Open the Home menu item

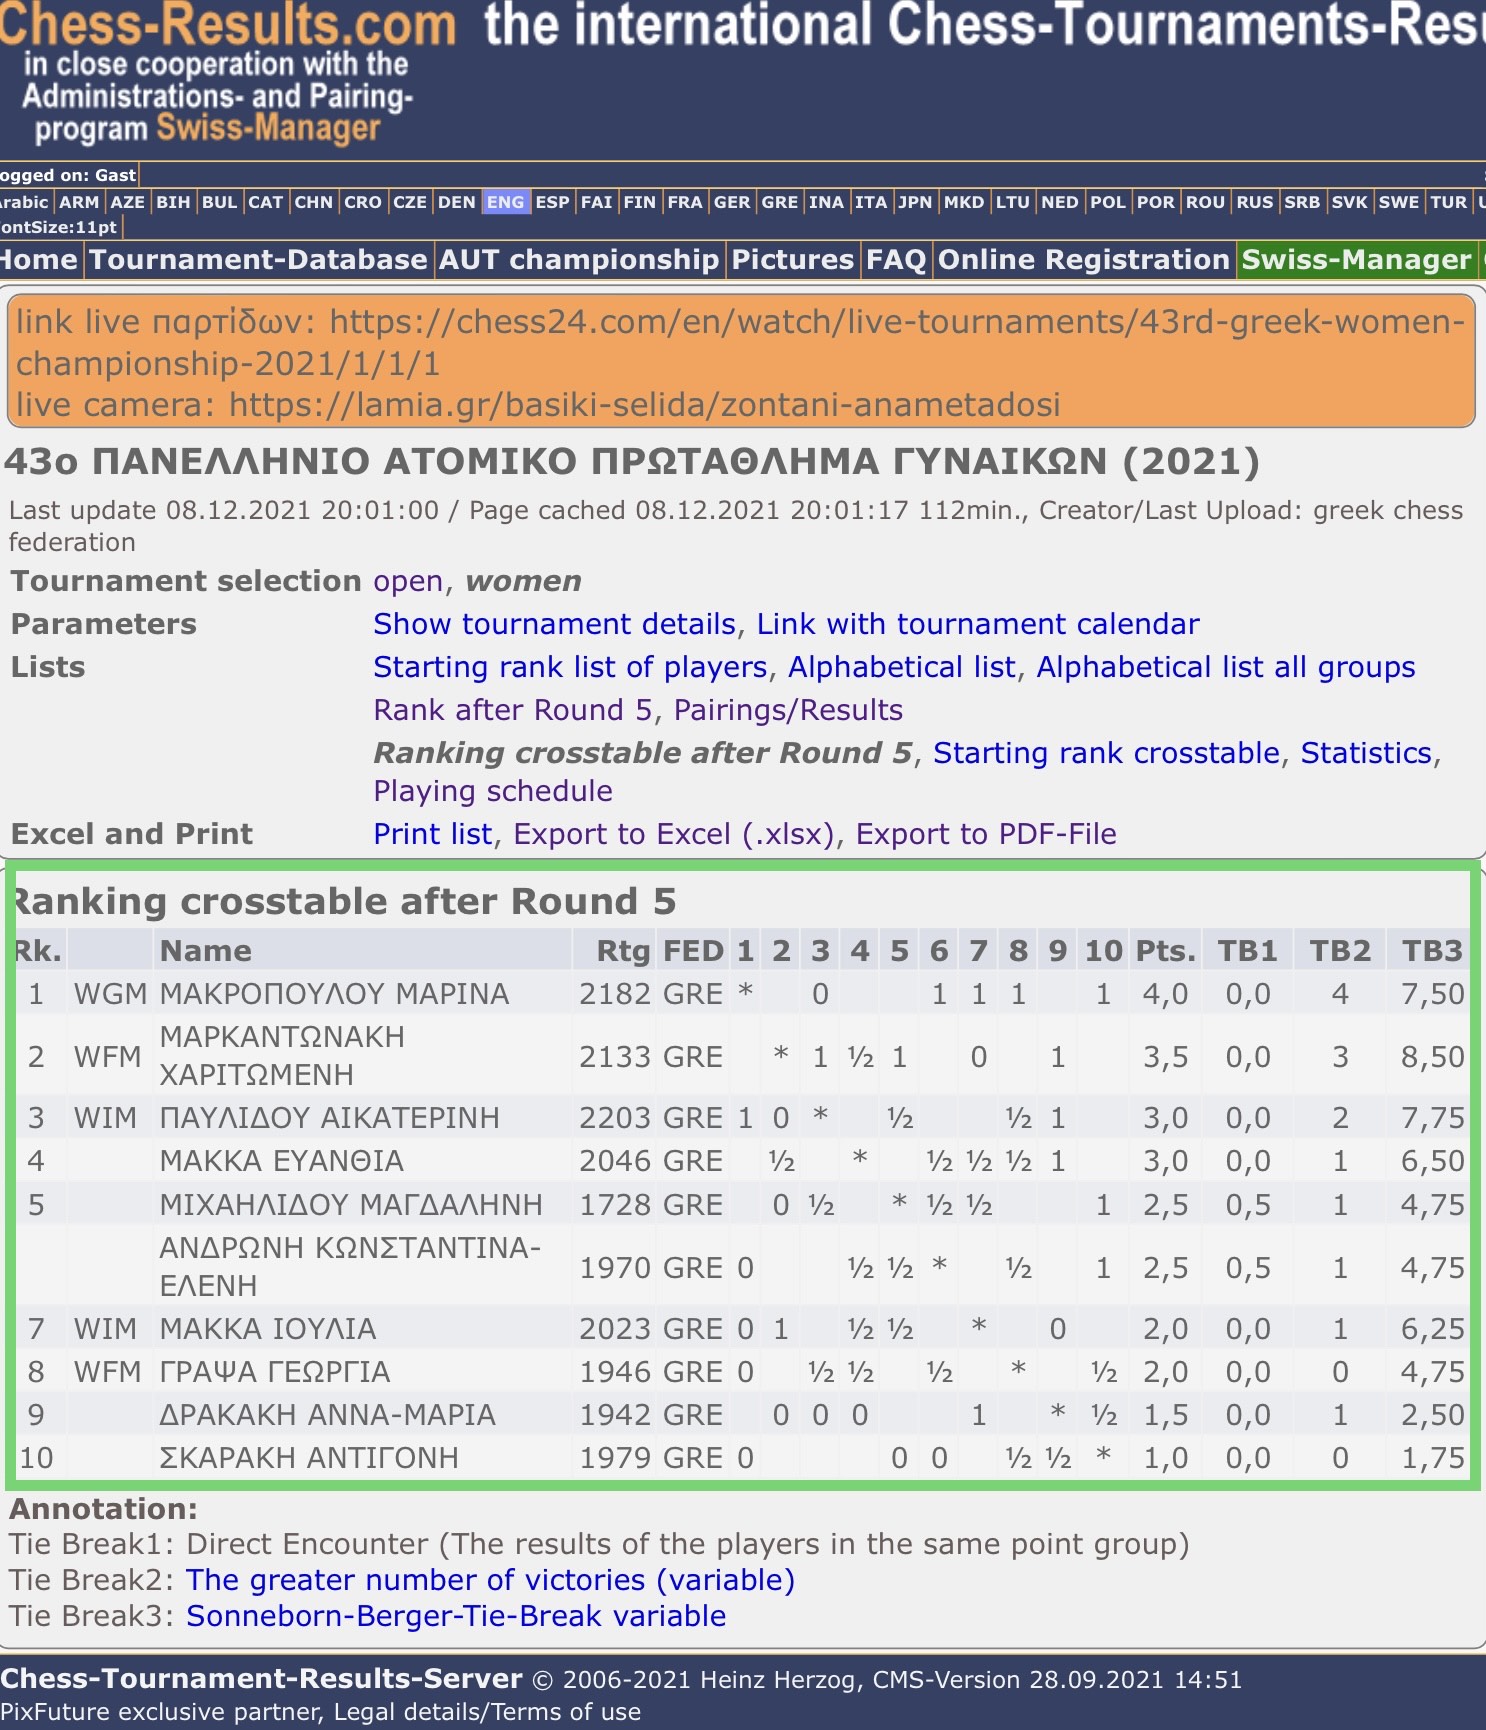pos(38,260)
